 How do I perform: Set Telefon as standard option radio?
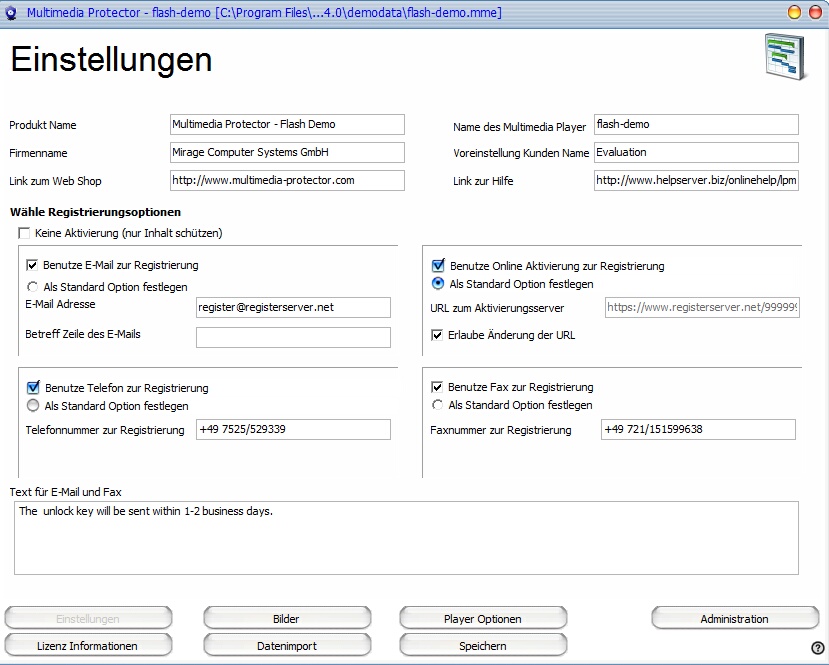click(x=33, y=405)
